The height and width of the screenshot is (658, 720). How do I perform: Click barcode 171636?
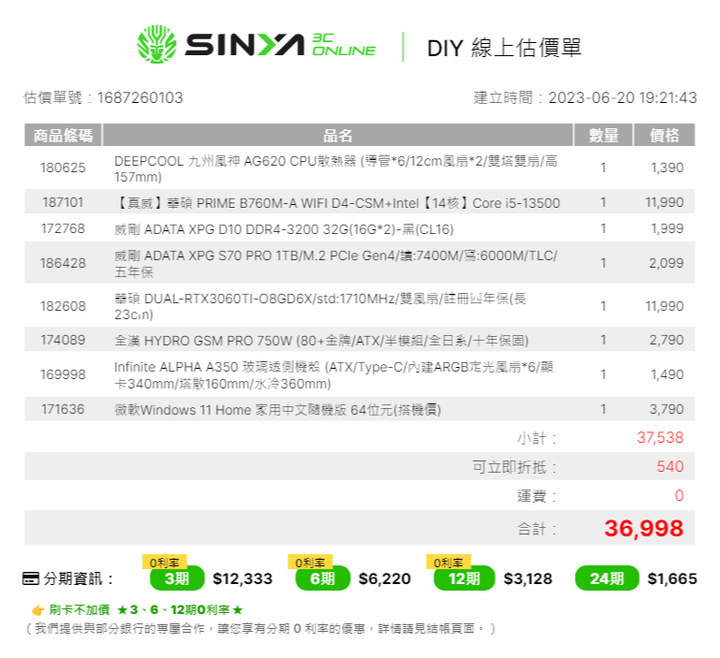click(63, 409)
